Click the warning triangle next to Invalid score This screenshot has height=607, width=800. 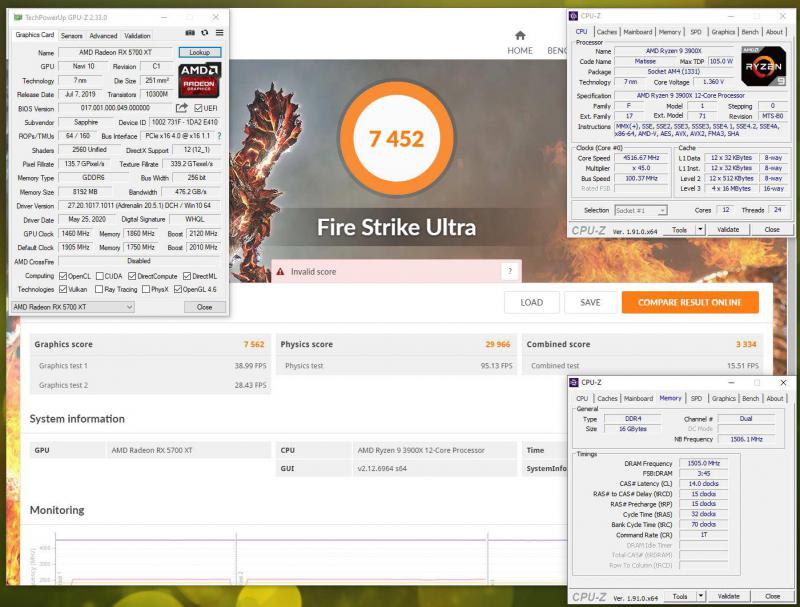pos(281,271)
